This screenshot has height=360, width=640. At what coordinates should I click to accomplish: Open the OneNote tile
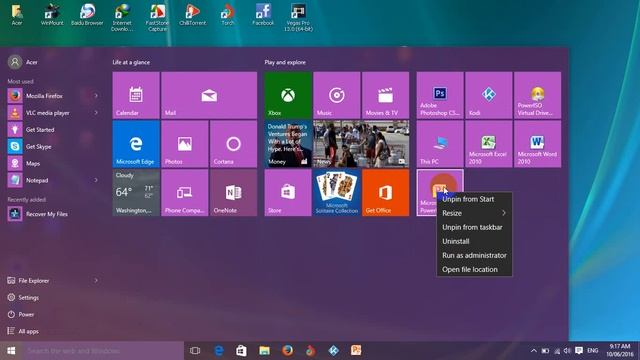233,193
